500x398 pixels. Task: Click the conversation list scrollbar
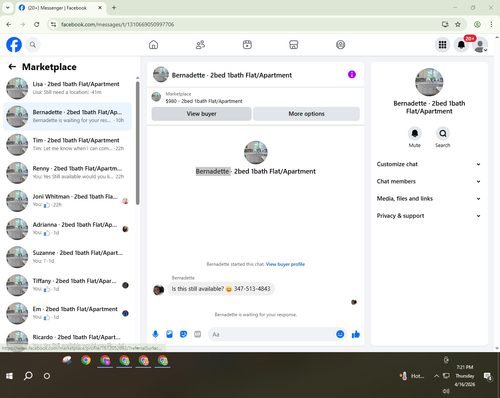tap(137, 143)
